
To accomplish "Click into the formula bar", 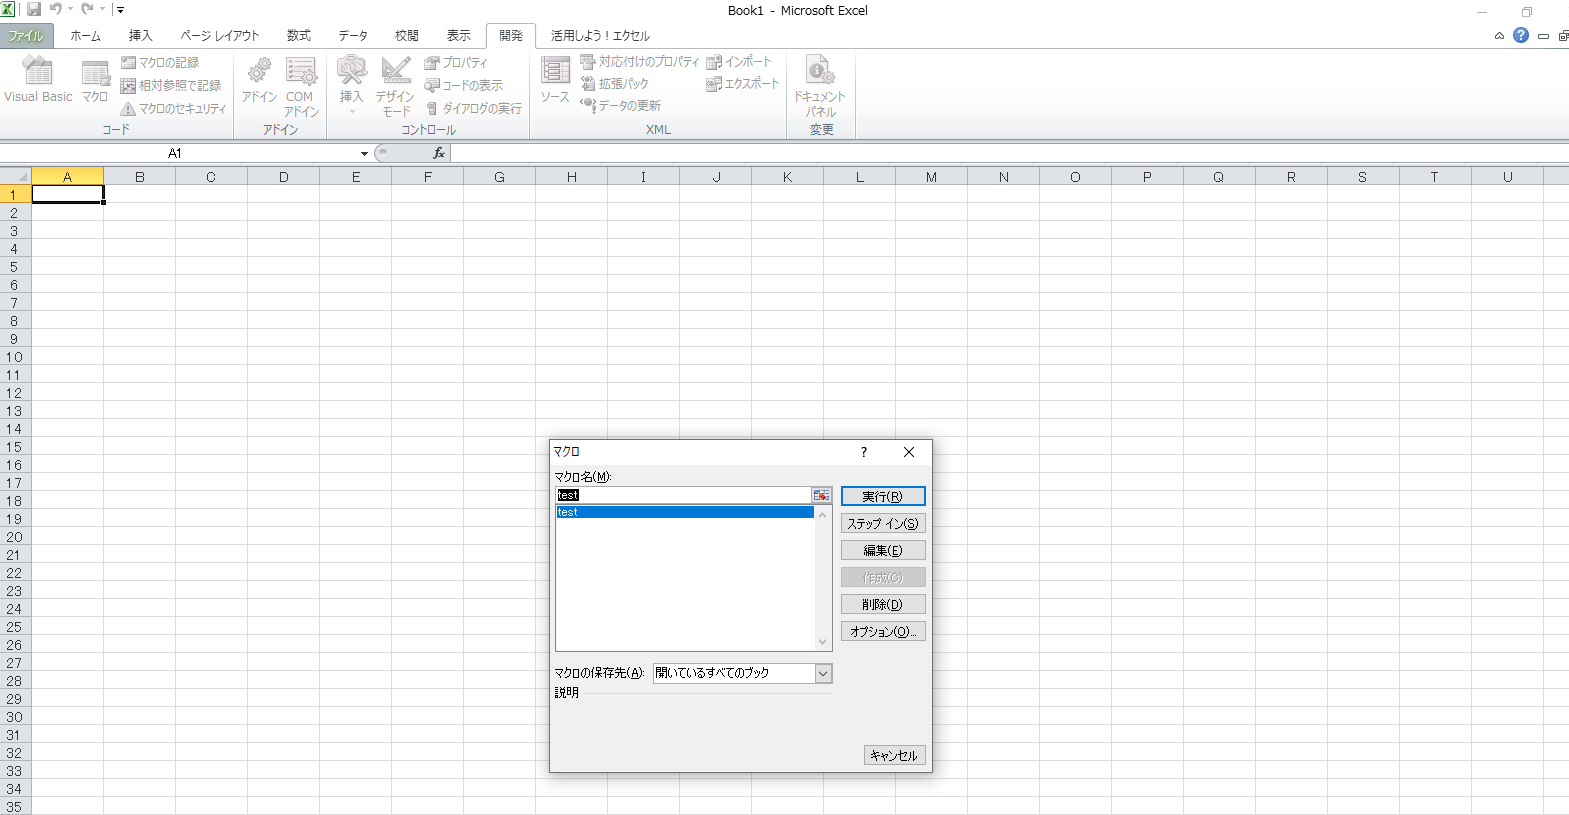I will 1009,153.
